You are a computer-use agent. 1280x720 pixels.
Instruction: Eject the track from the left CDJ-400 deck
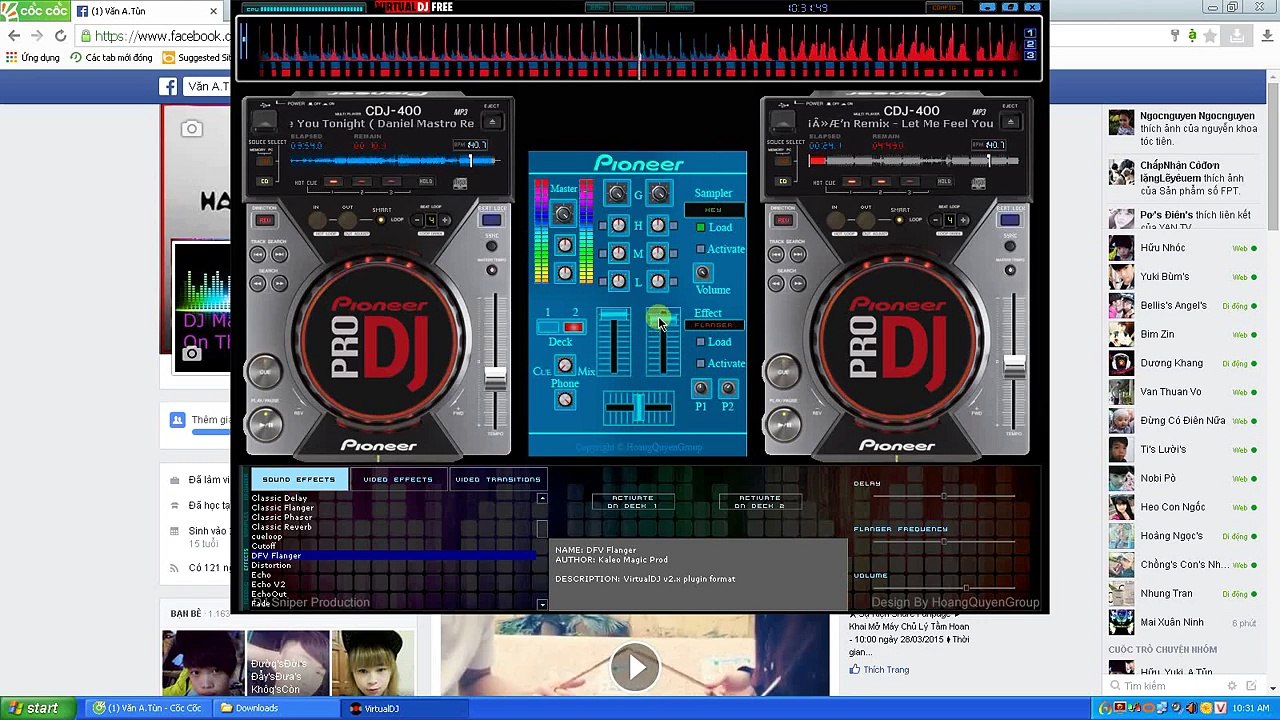pyautogui.click(x=492, y=121)
